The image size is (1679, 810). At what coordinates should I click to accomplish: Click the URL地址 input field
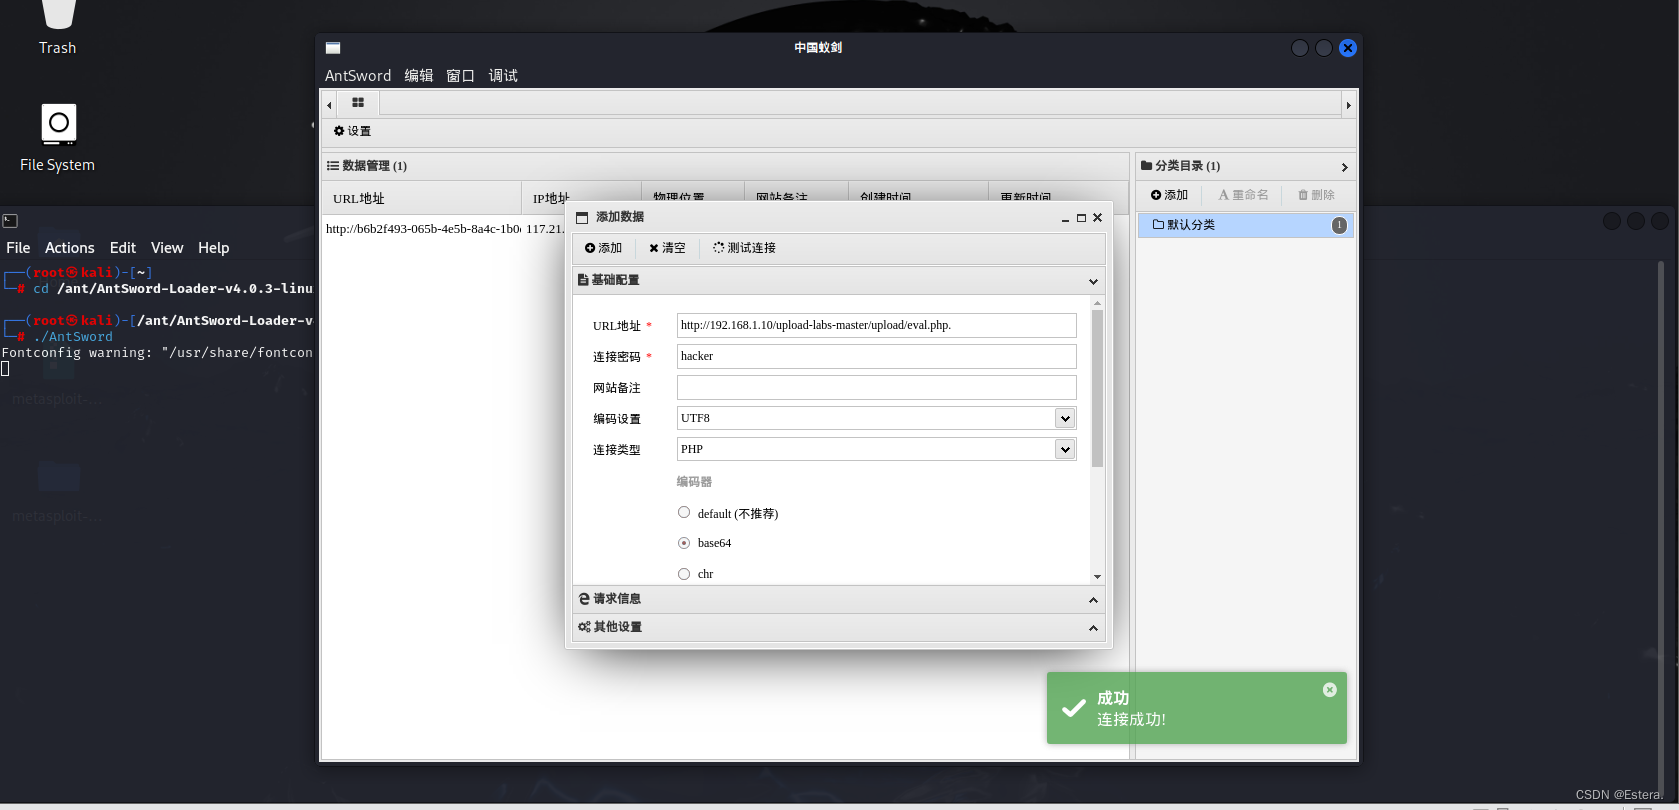pyautogui.click(x=877, y=325)
